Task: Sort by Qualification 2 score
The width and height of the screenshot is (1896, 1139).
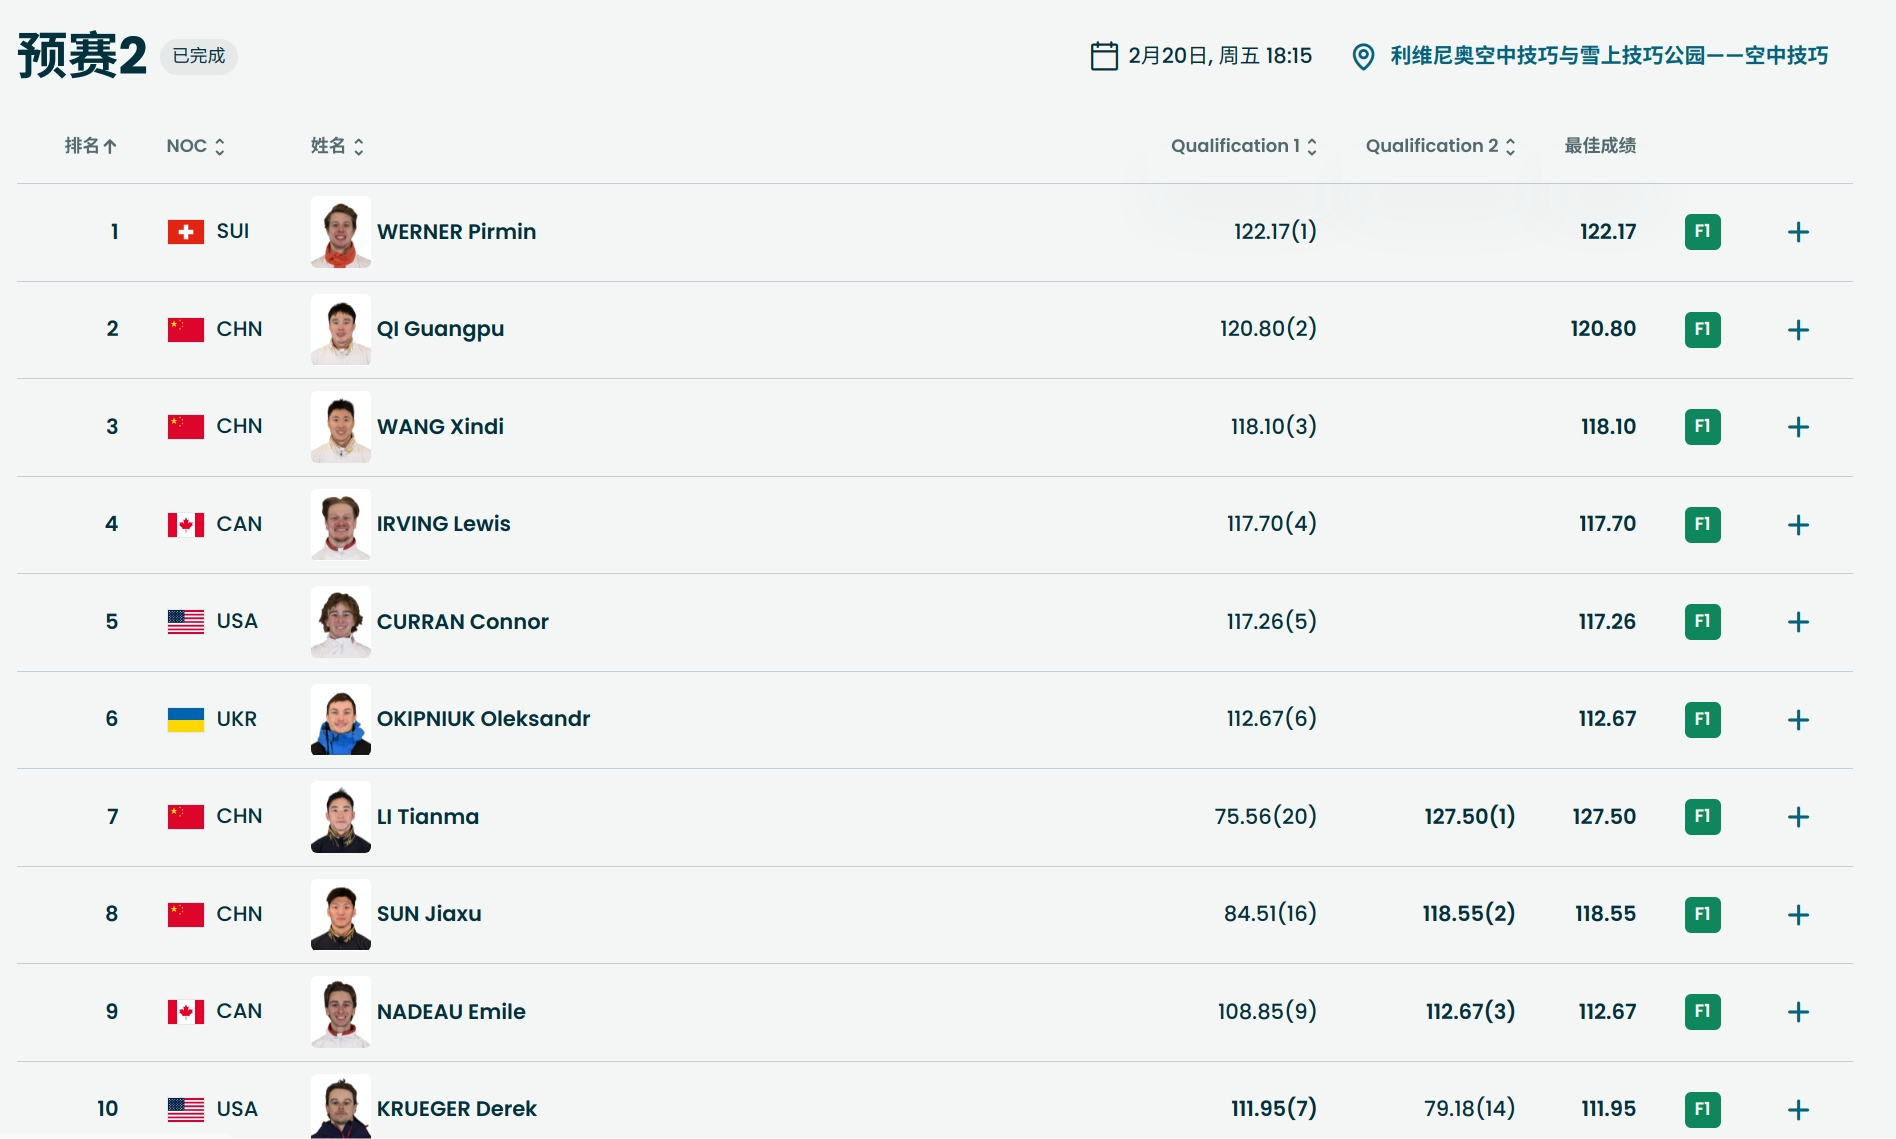Action: coord(1441,146)
